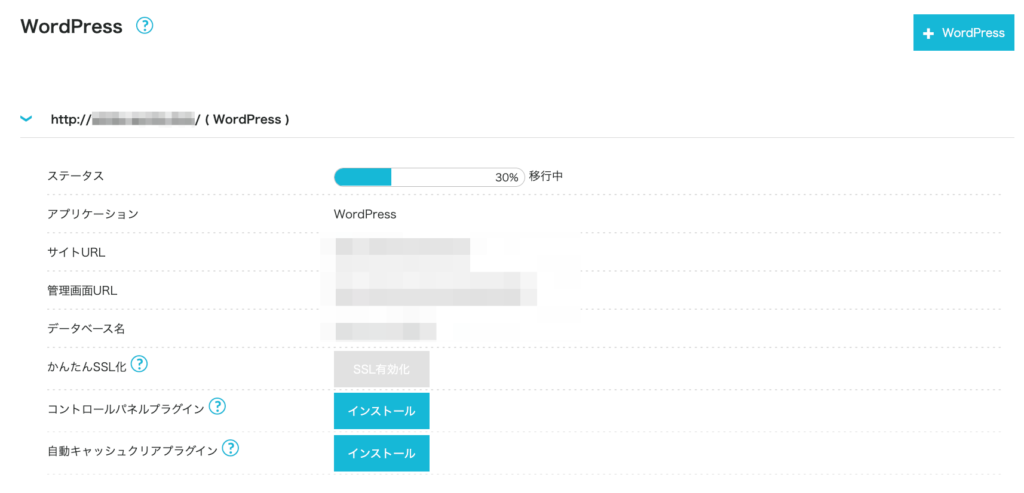The height and width of the screenshot is (493, 1024).
Task: Show help for コントロールパネルプラグイン
Action: pyautogui.click(x=217, y=407)
